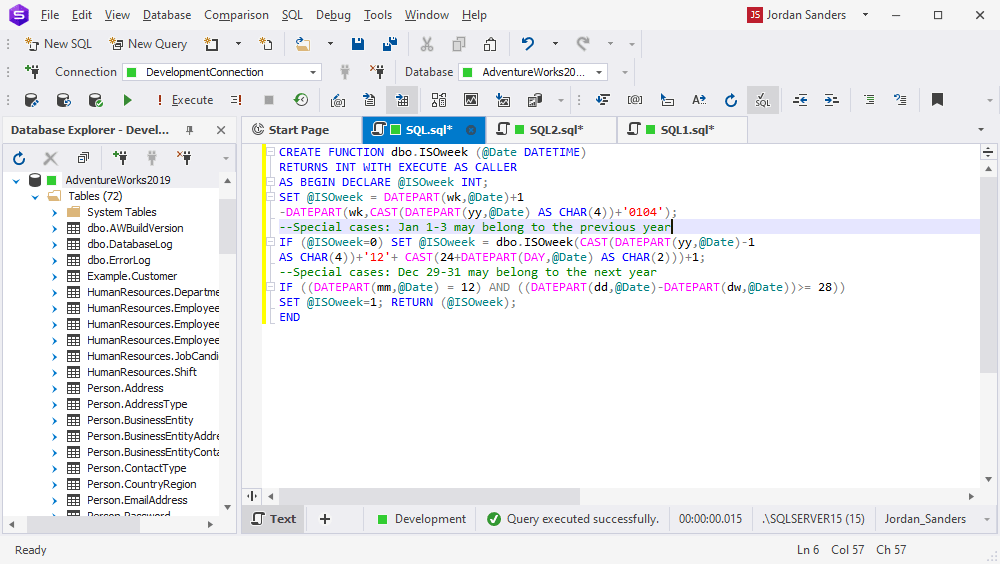
Task: Click the Paste clipboard icon
Action: click(490, 43)
